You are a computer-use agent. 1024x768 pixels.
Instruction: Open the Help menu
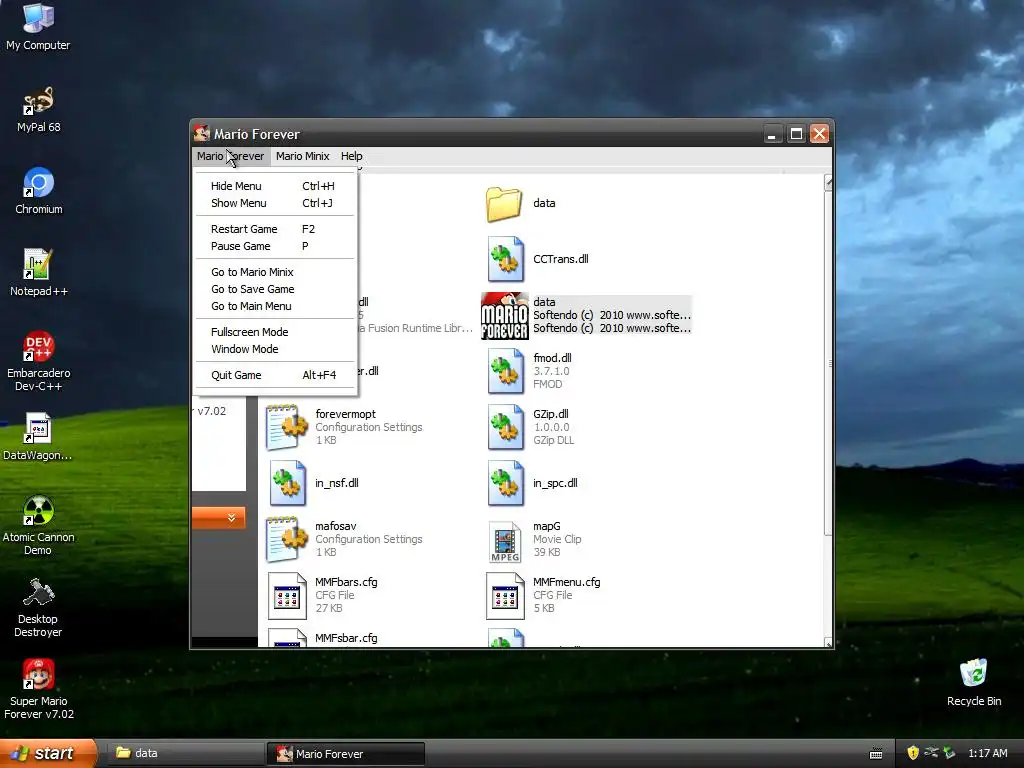point(351,156)
